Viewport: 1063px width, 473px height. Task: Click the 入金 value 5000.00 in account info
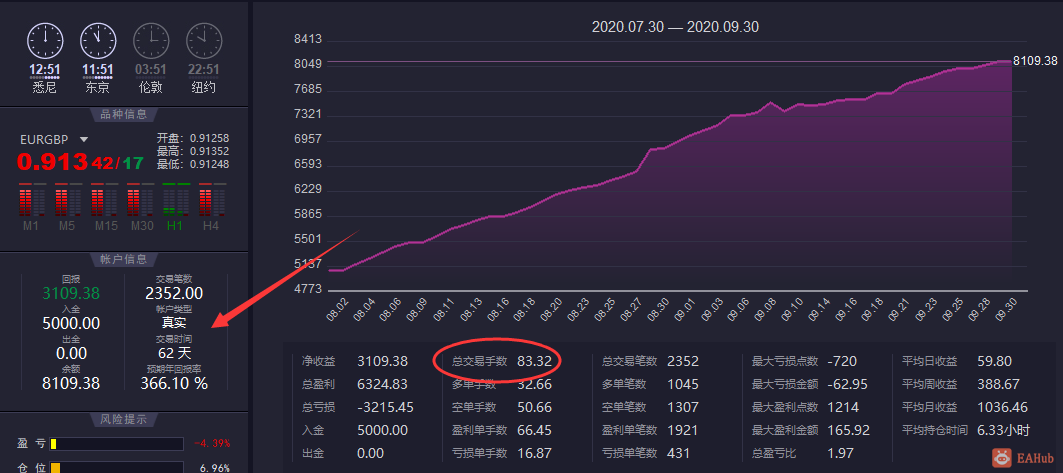71,323
